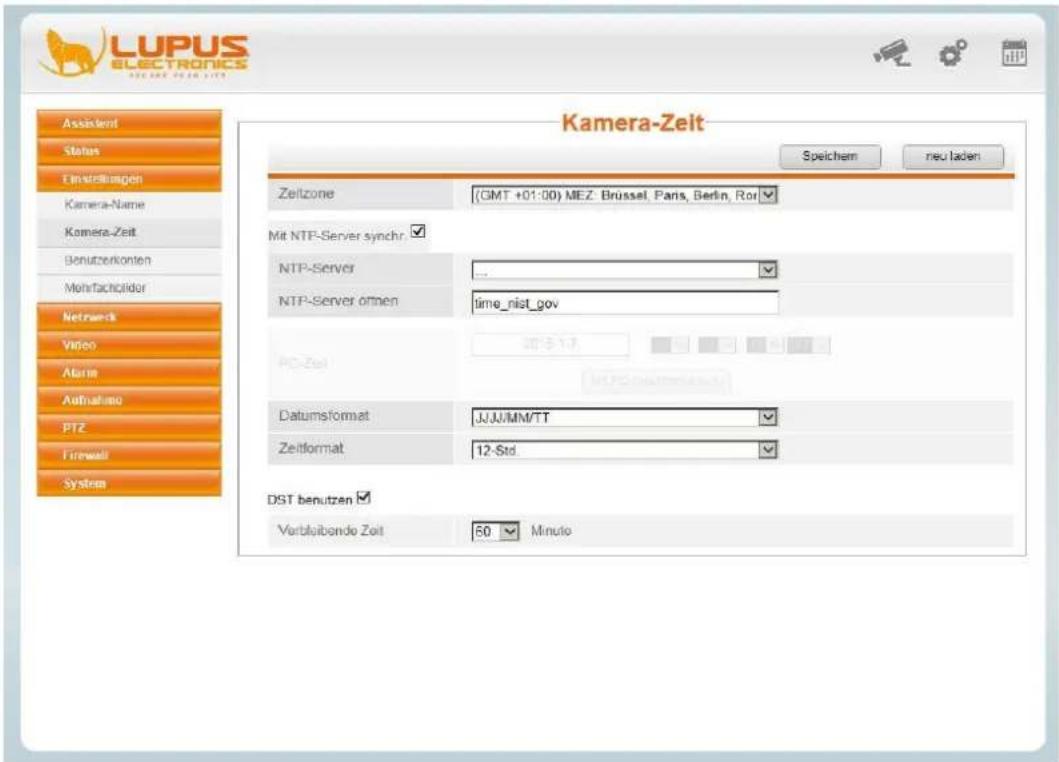Open the Assistent menu
1059x762 pixels.
tap(129, 124)
